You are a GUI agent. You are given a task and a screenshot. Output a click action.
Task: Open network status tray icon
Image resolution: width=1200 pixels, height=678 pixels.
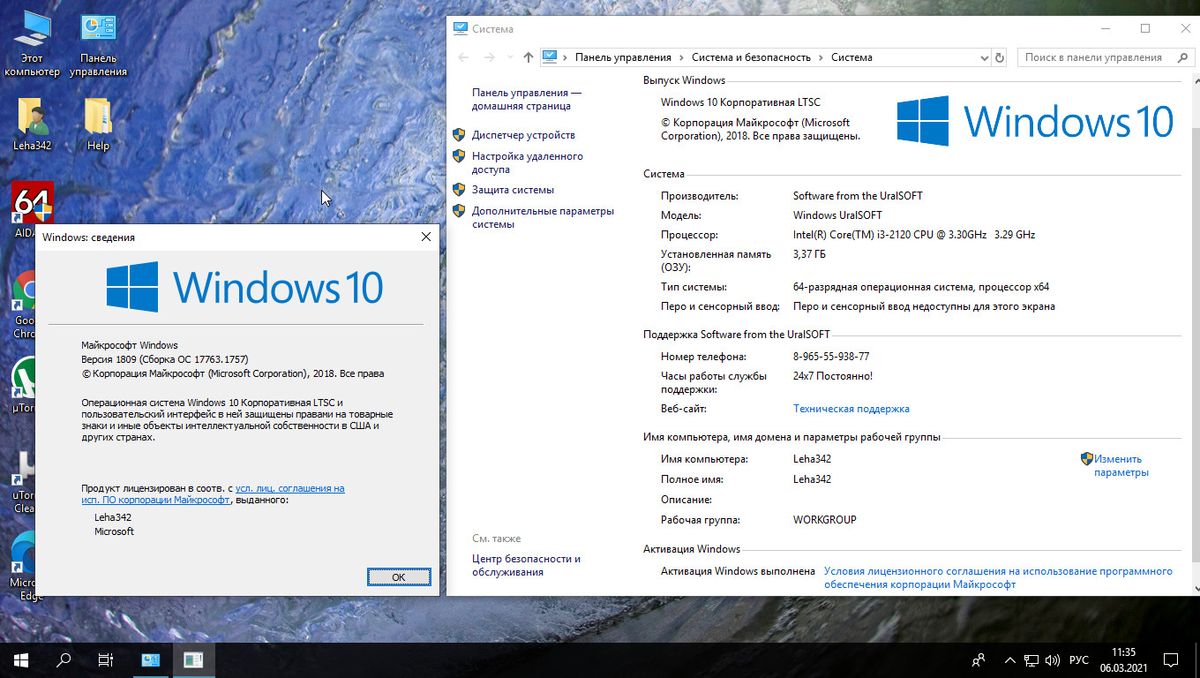click(x=1030, y=661)
